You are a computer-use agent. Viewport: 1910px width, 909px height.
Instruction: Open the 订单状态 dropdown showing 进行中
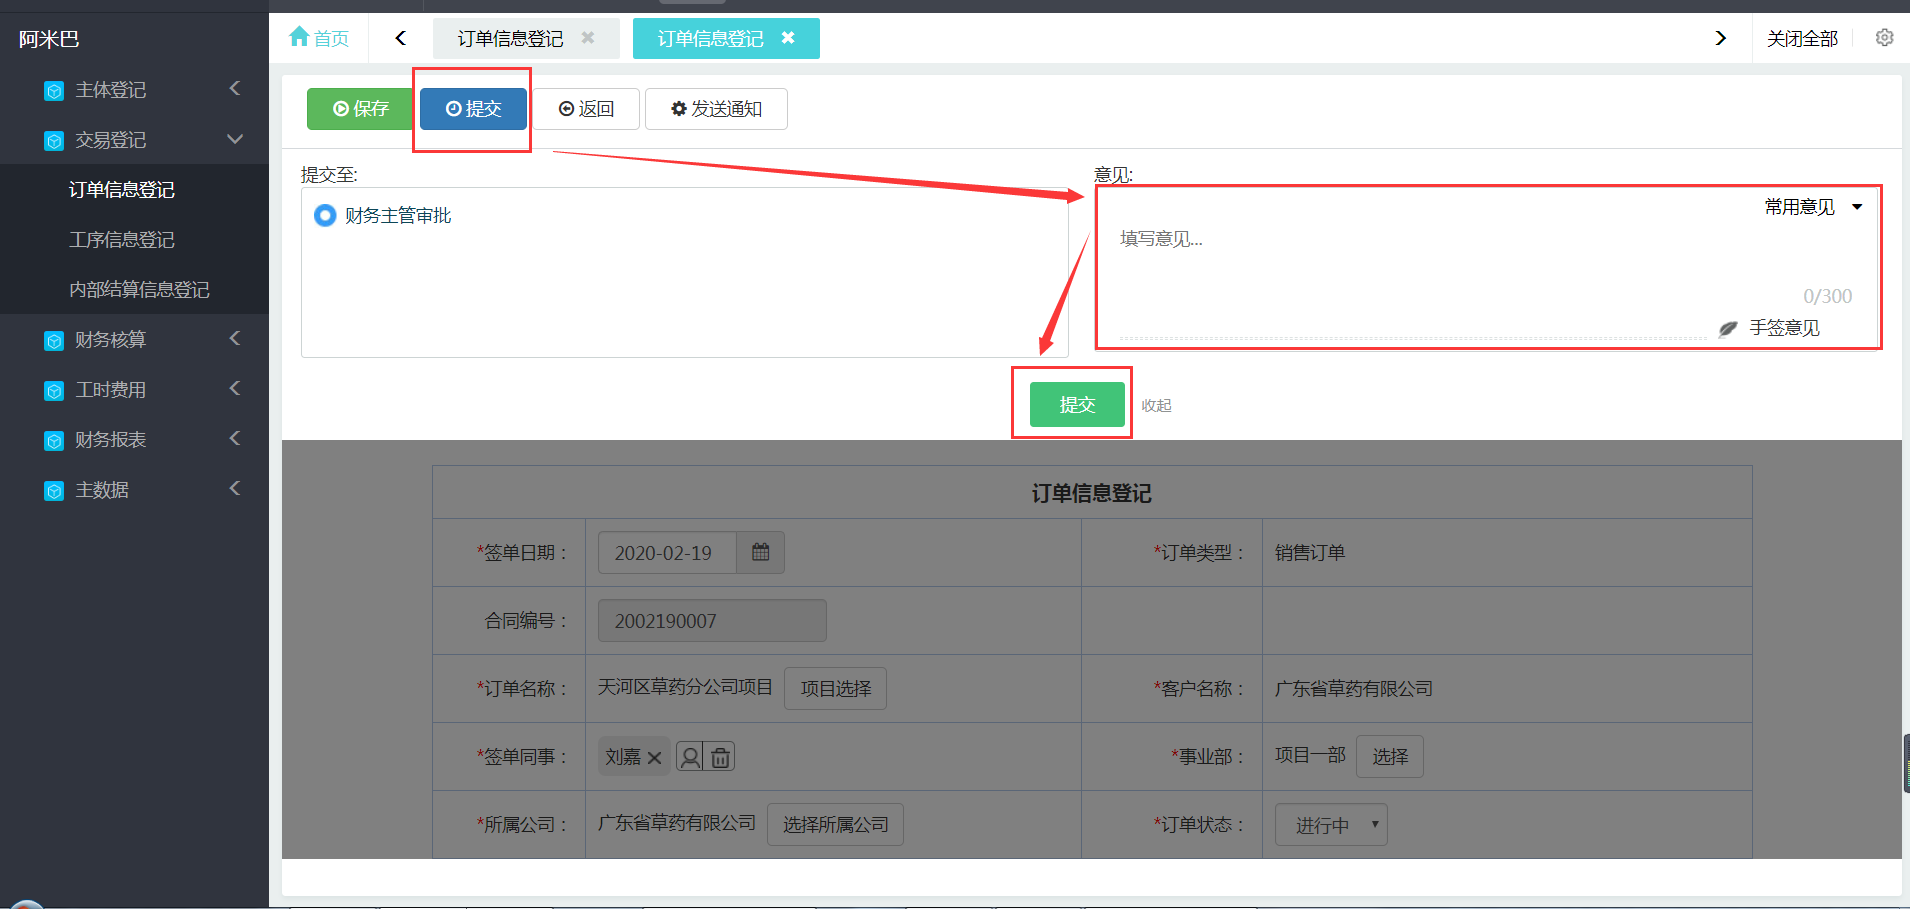coord(1330,825)
